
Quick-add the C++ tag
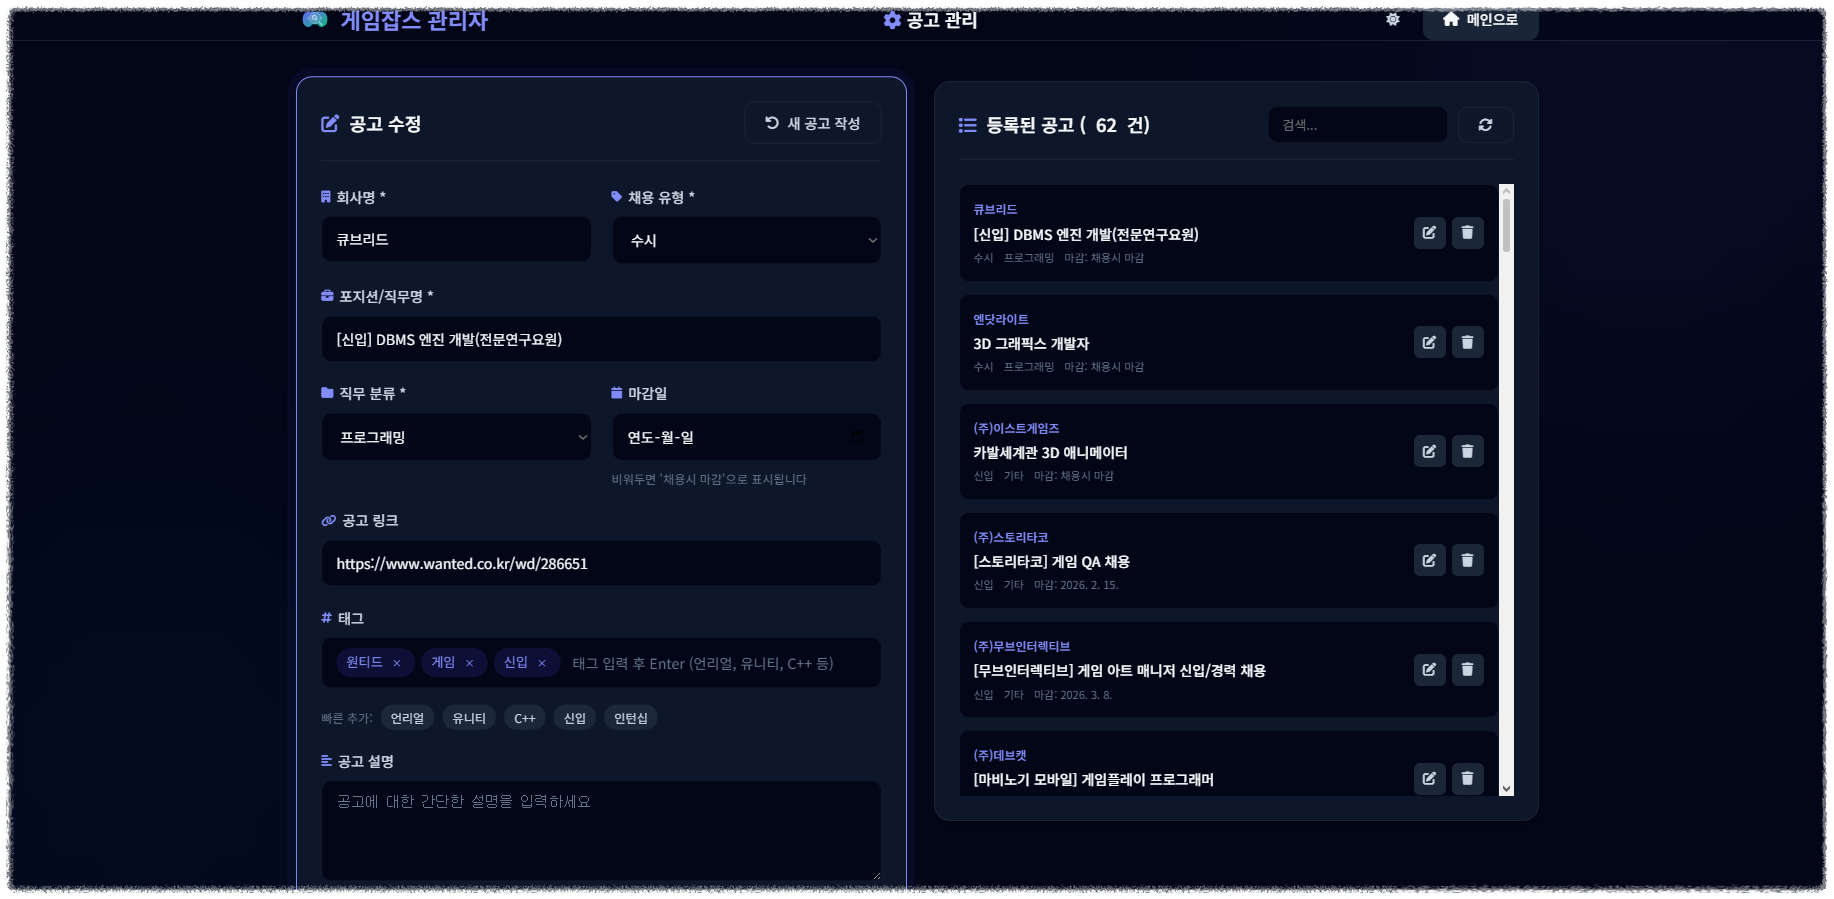point(525,718)
